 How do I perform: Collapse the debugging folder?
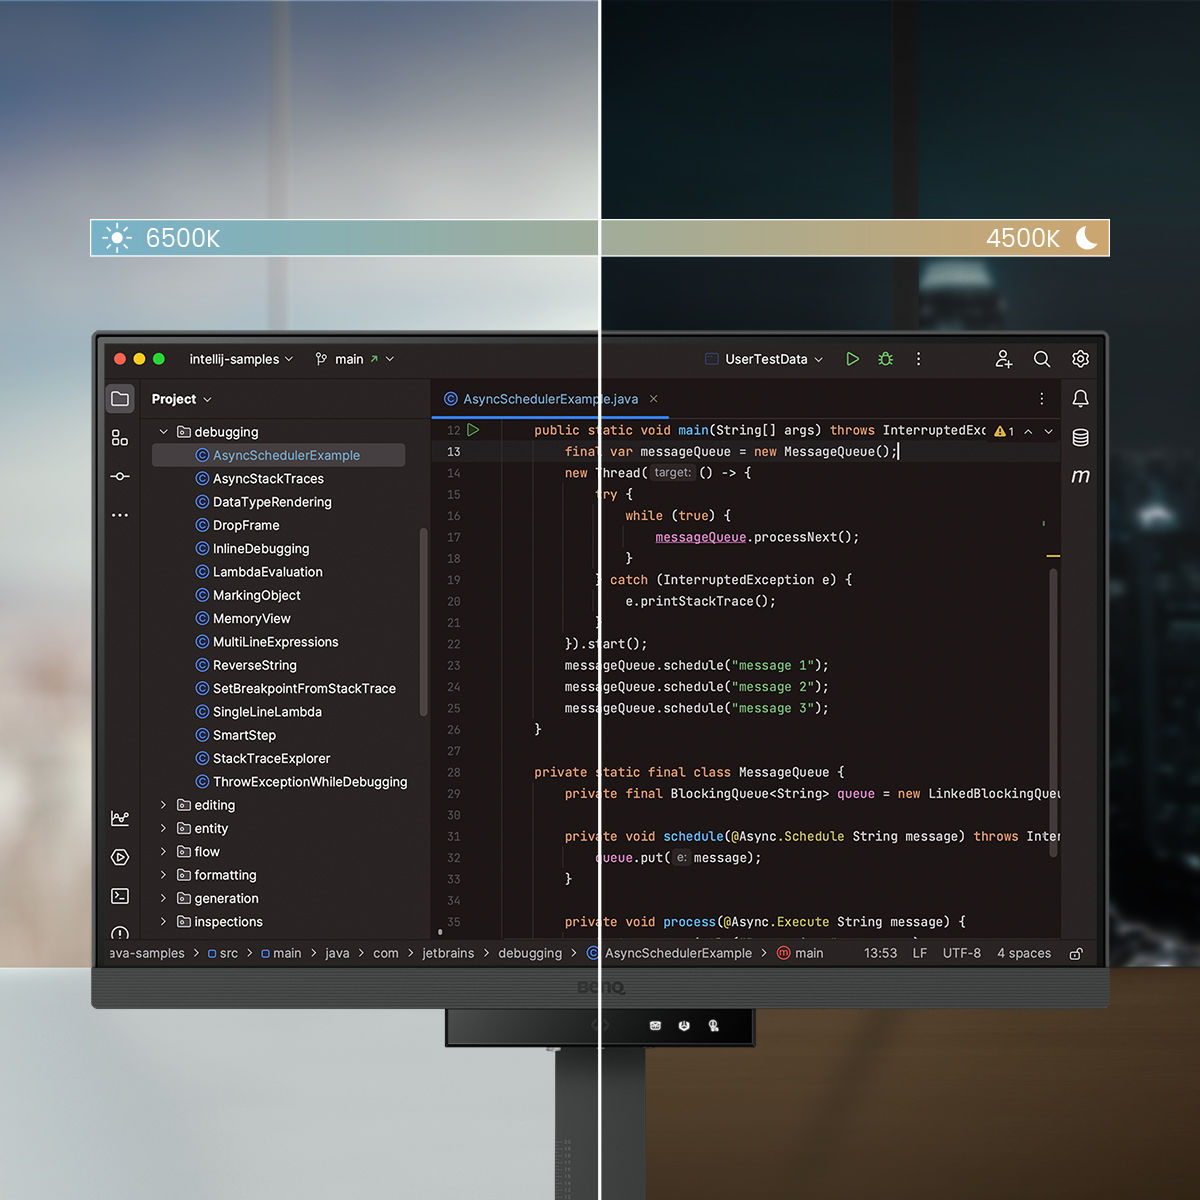(x=164, y=432)
